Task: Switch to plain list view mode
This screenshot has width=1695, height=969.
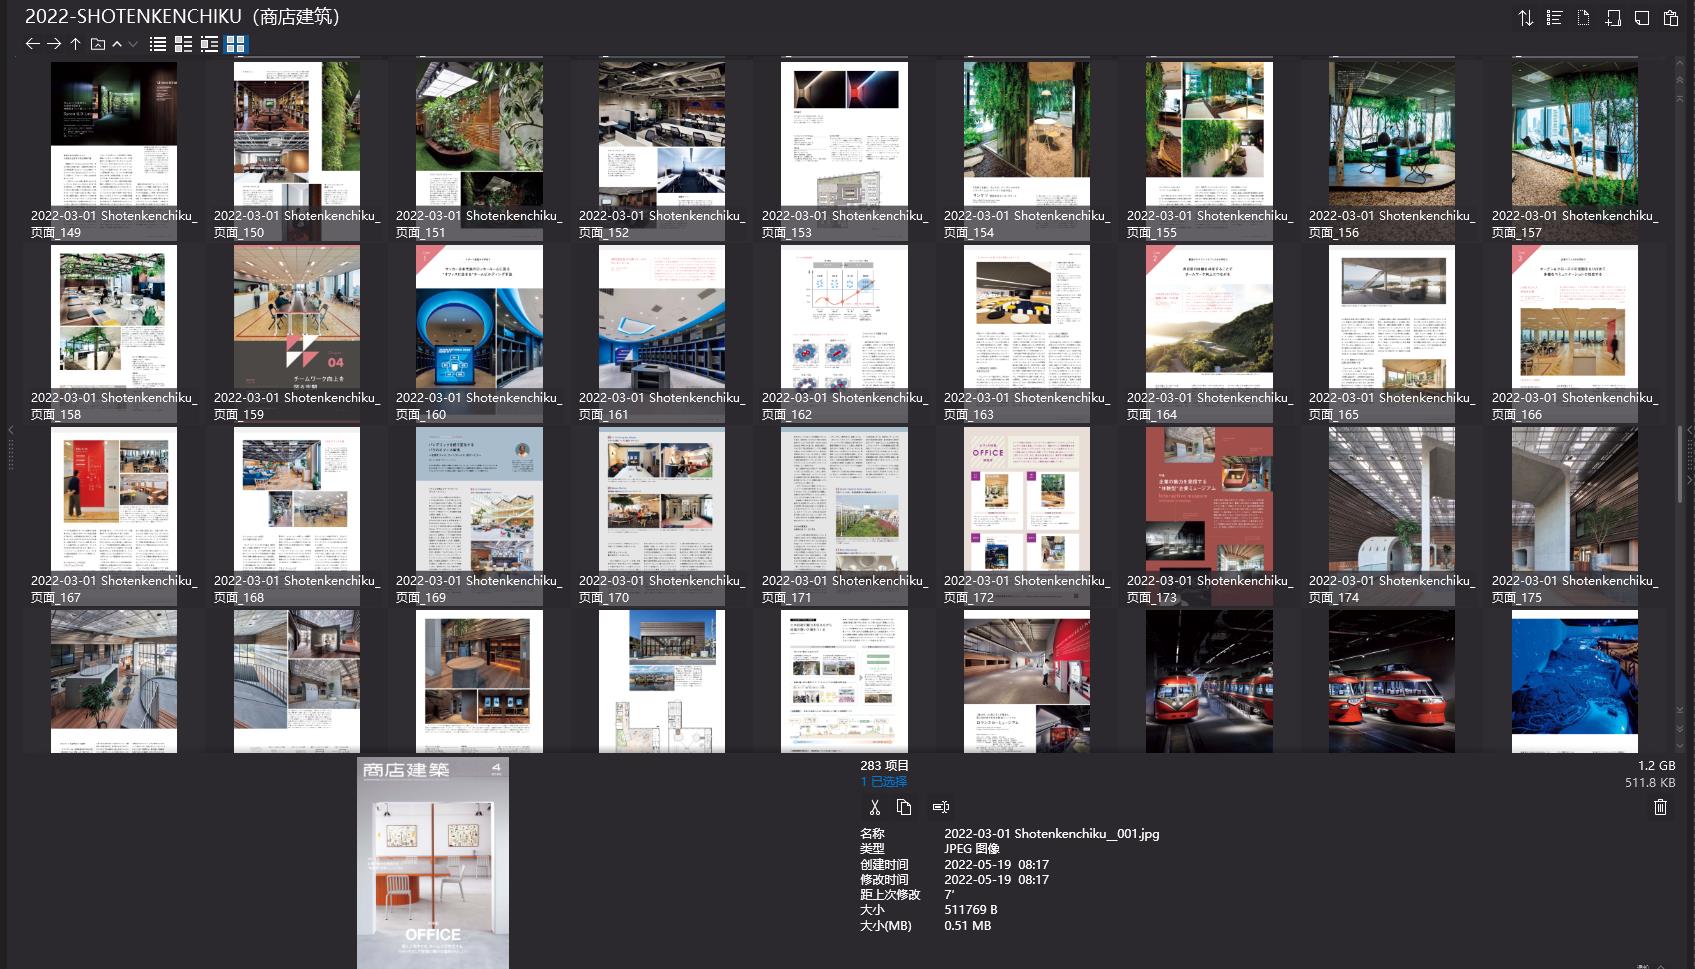Action: point(158,44)
